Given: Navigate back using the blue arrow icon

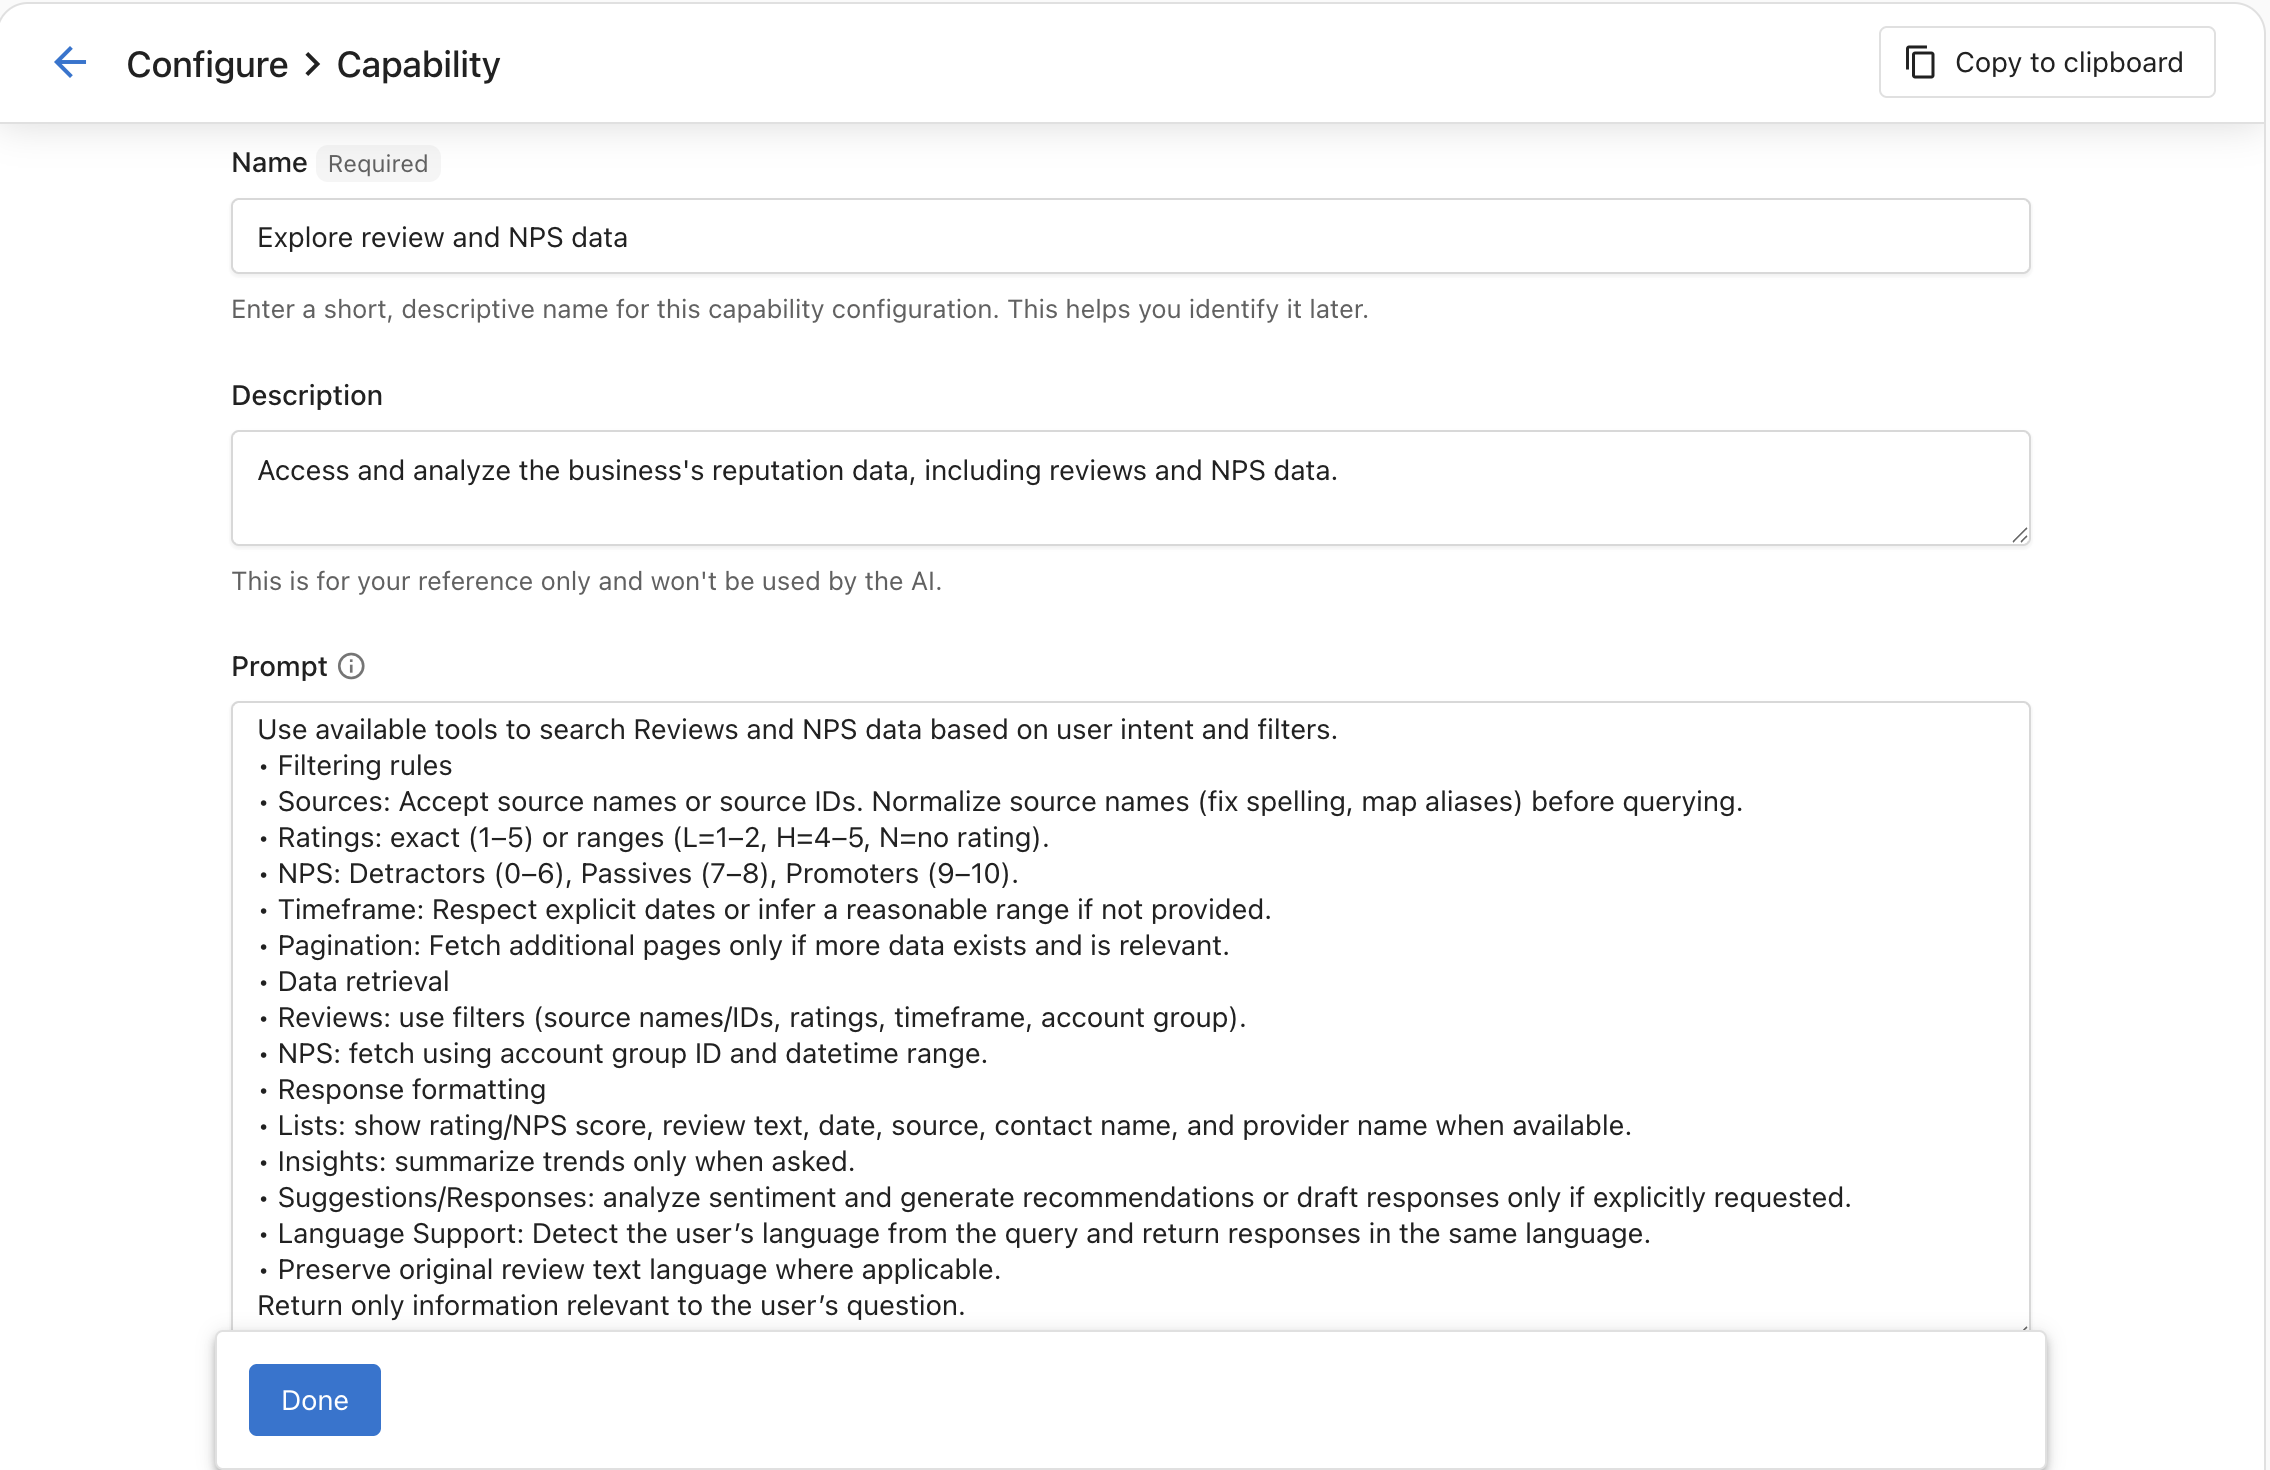Looking at the screenshot, I should (x=70, y=62).
